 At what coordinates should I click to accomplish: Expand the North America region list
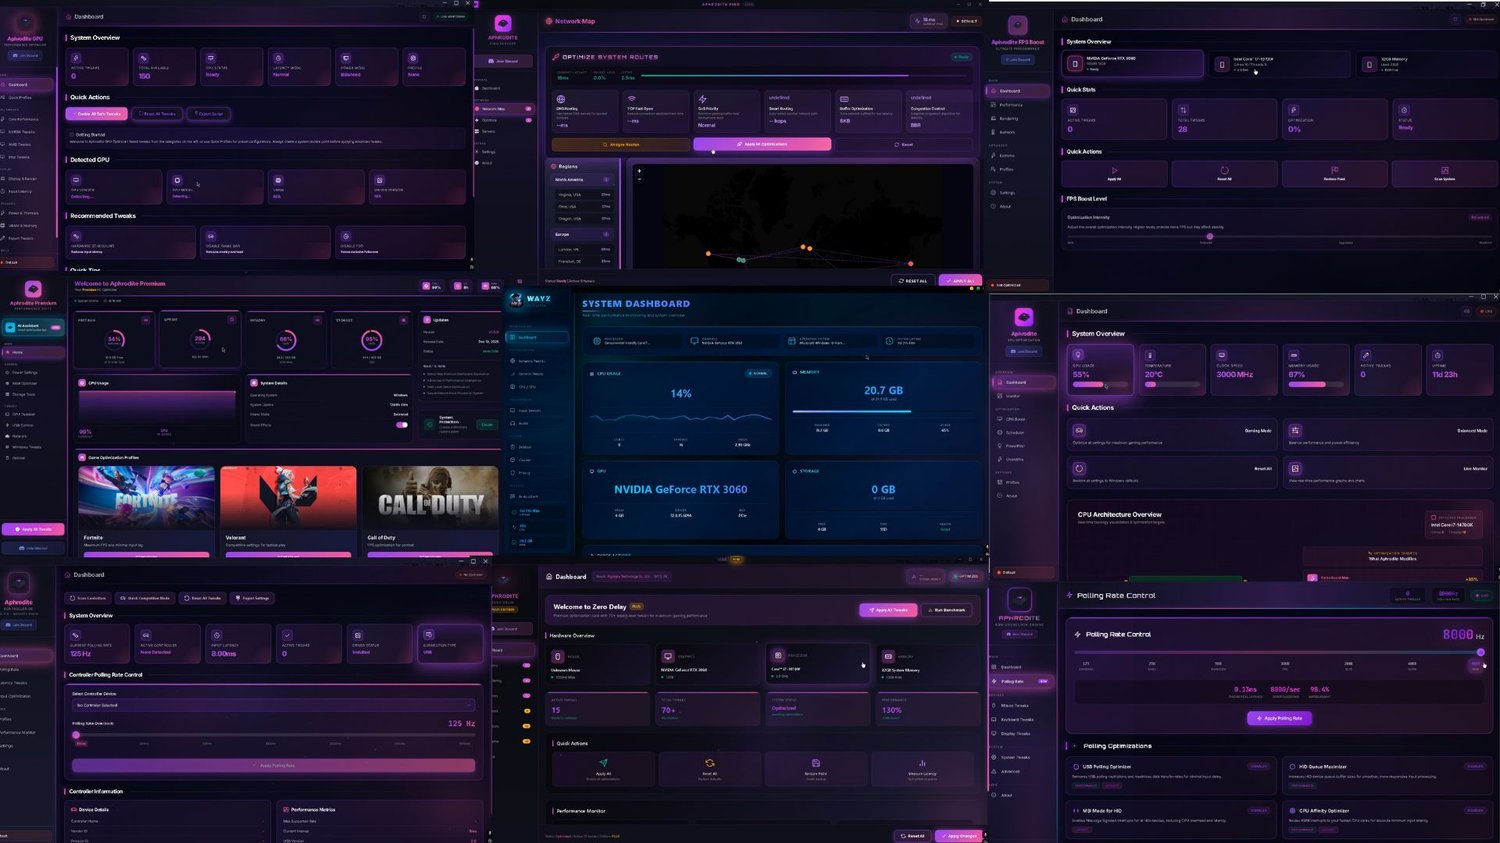pyautogui.click(x=583, y=180)
